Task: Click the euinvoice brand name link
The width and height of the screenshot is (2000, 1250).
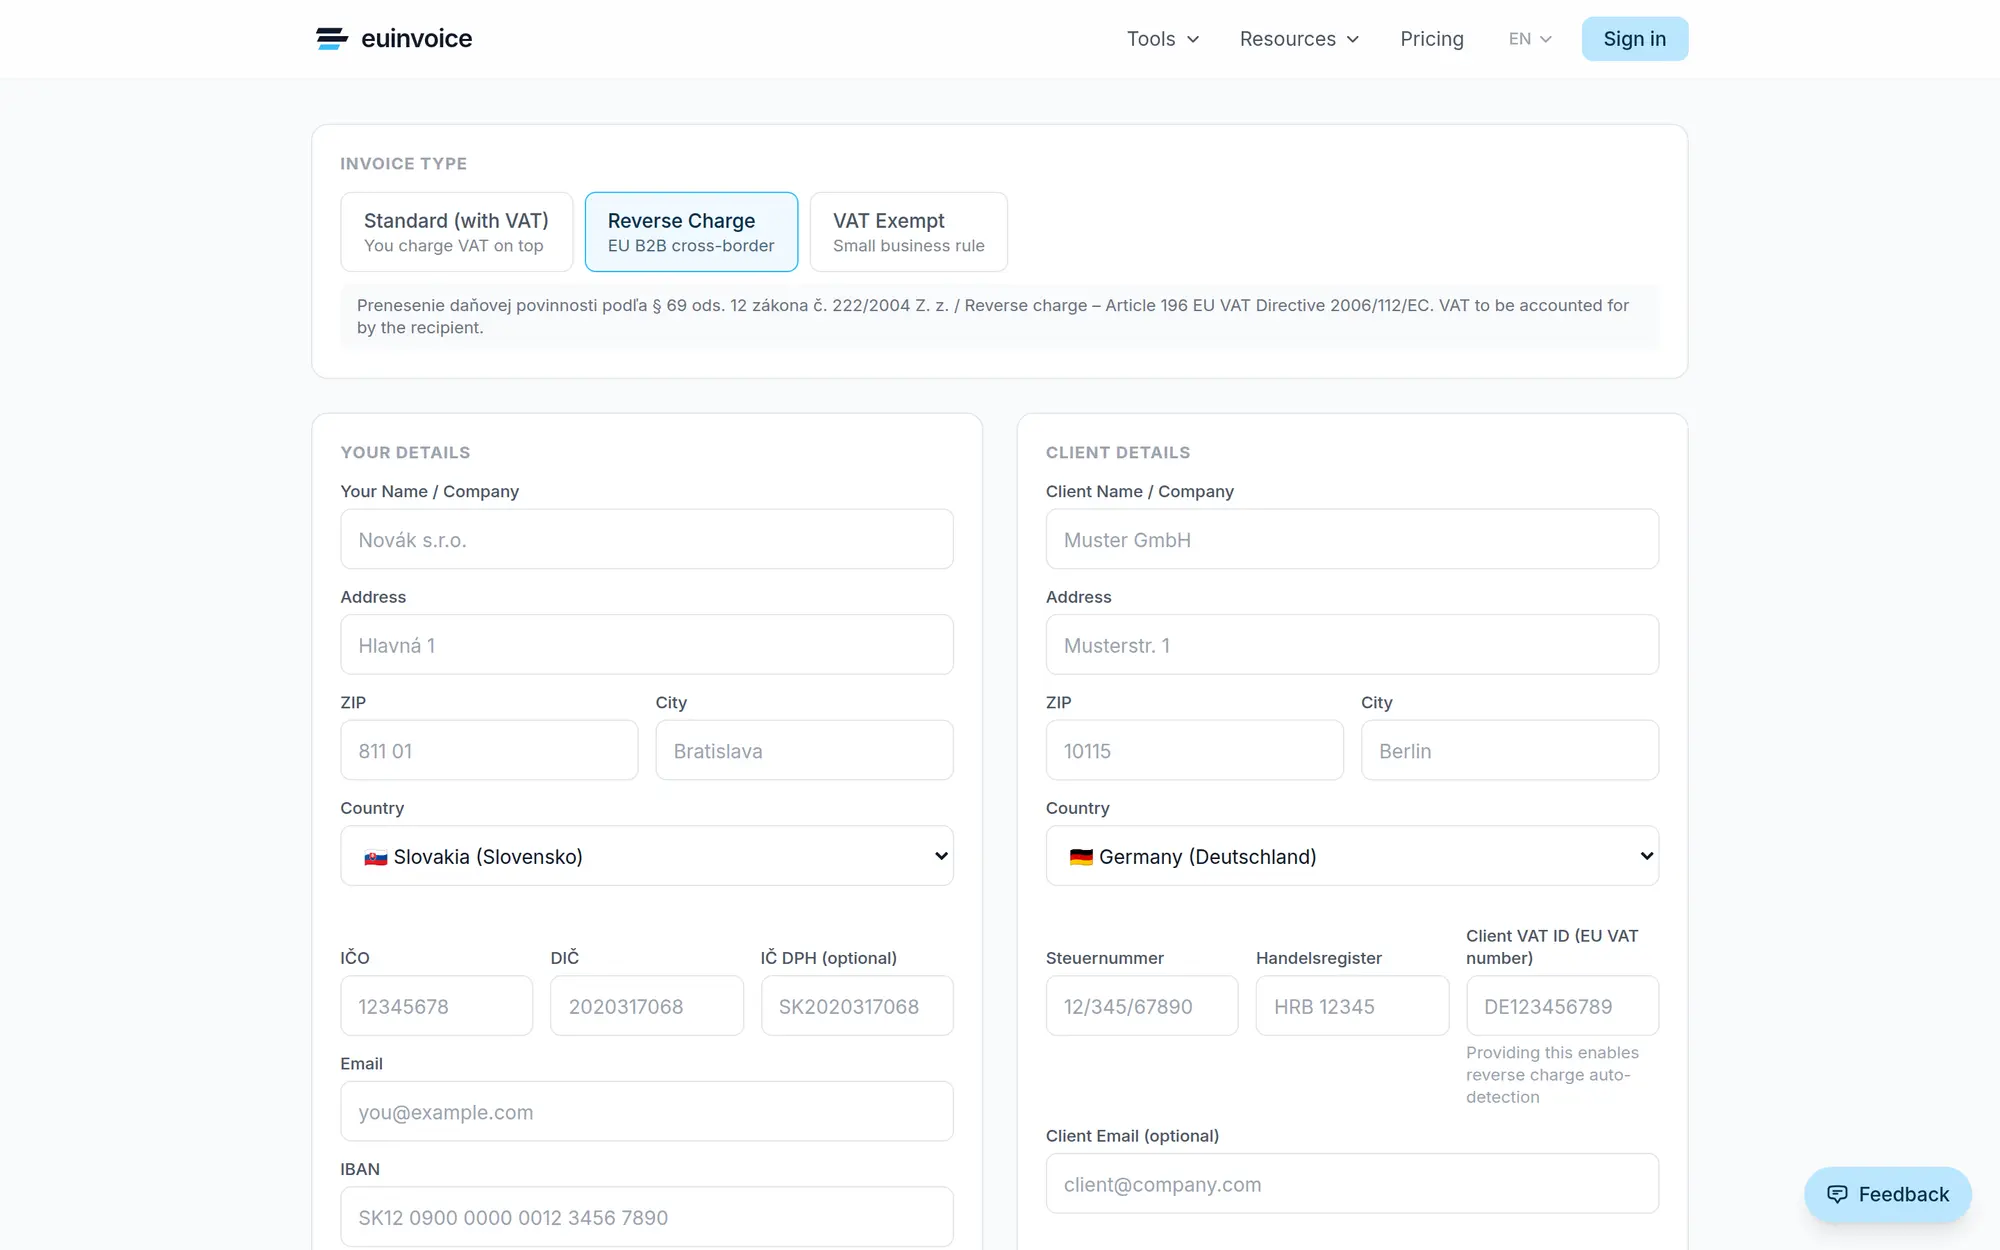Action: point(416,39)
